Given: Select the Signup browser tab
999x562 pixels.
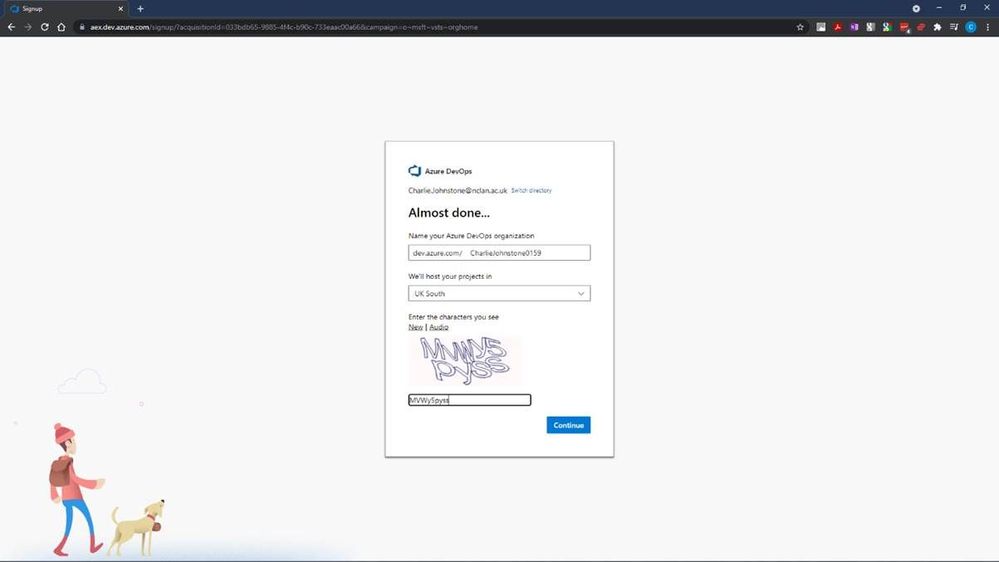Looking at the screenshot, I should pos(66,9).
